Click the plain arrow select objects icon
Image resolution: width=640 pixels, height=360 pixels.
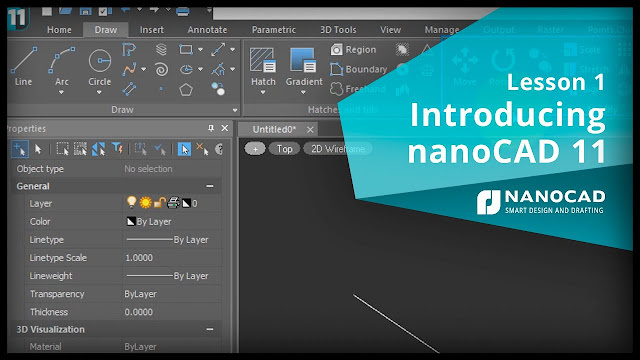click(x=38, y=149)
